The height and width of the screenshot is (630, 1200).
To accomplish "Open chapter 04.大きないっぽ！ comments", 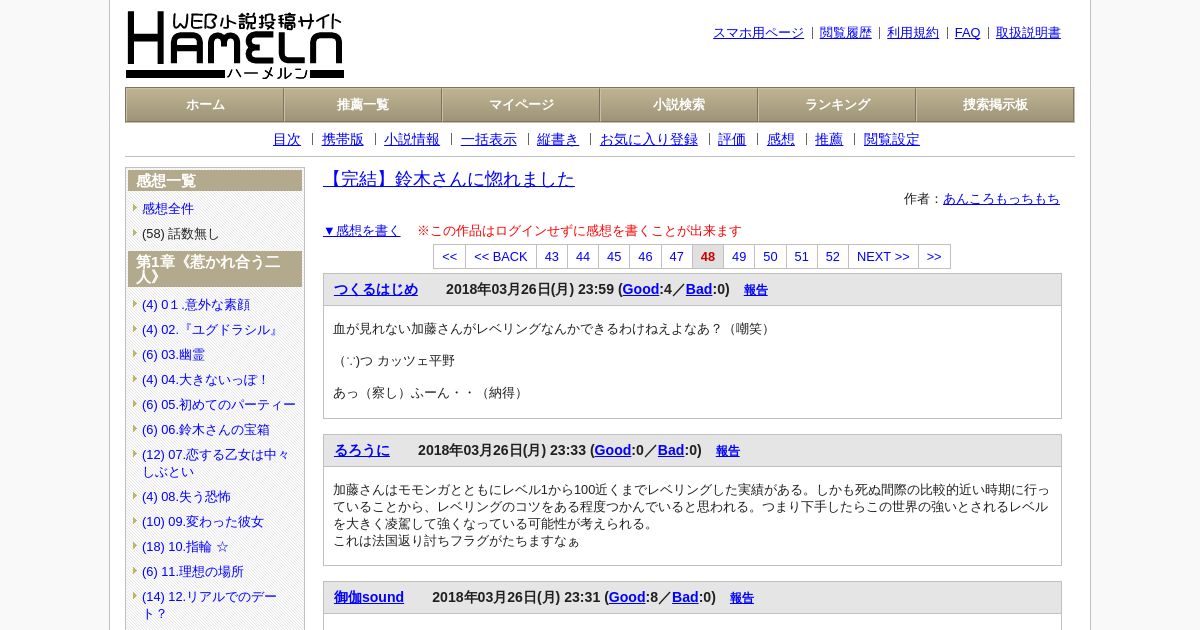I will [205, 380].
